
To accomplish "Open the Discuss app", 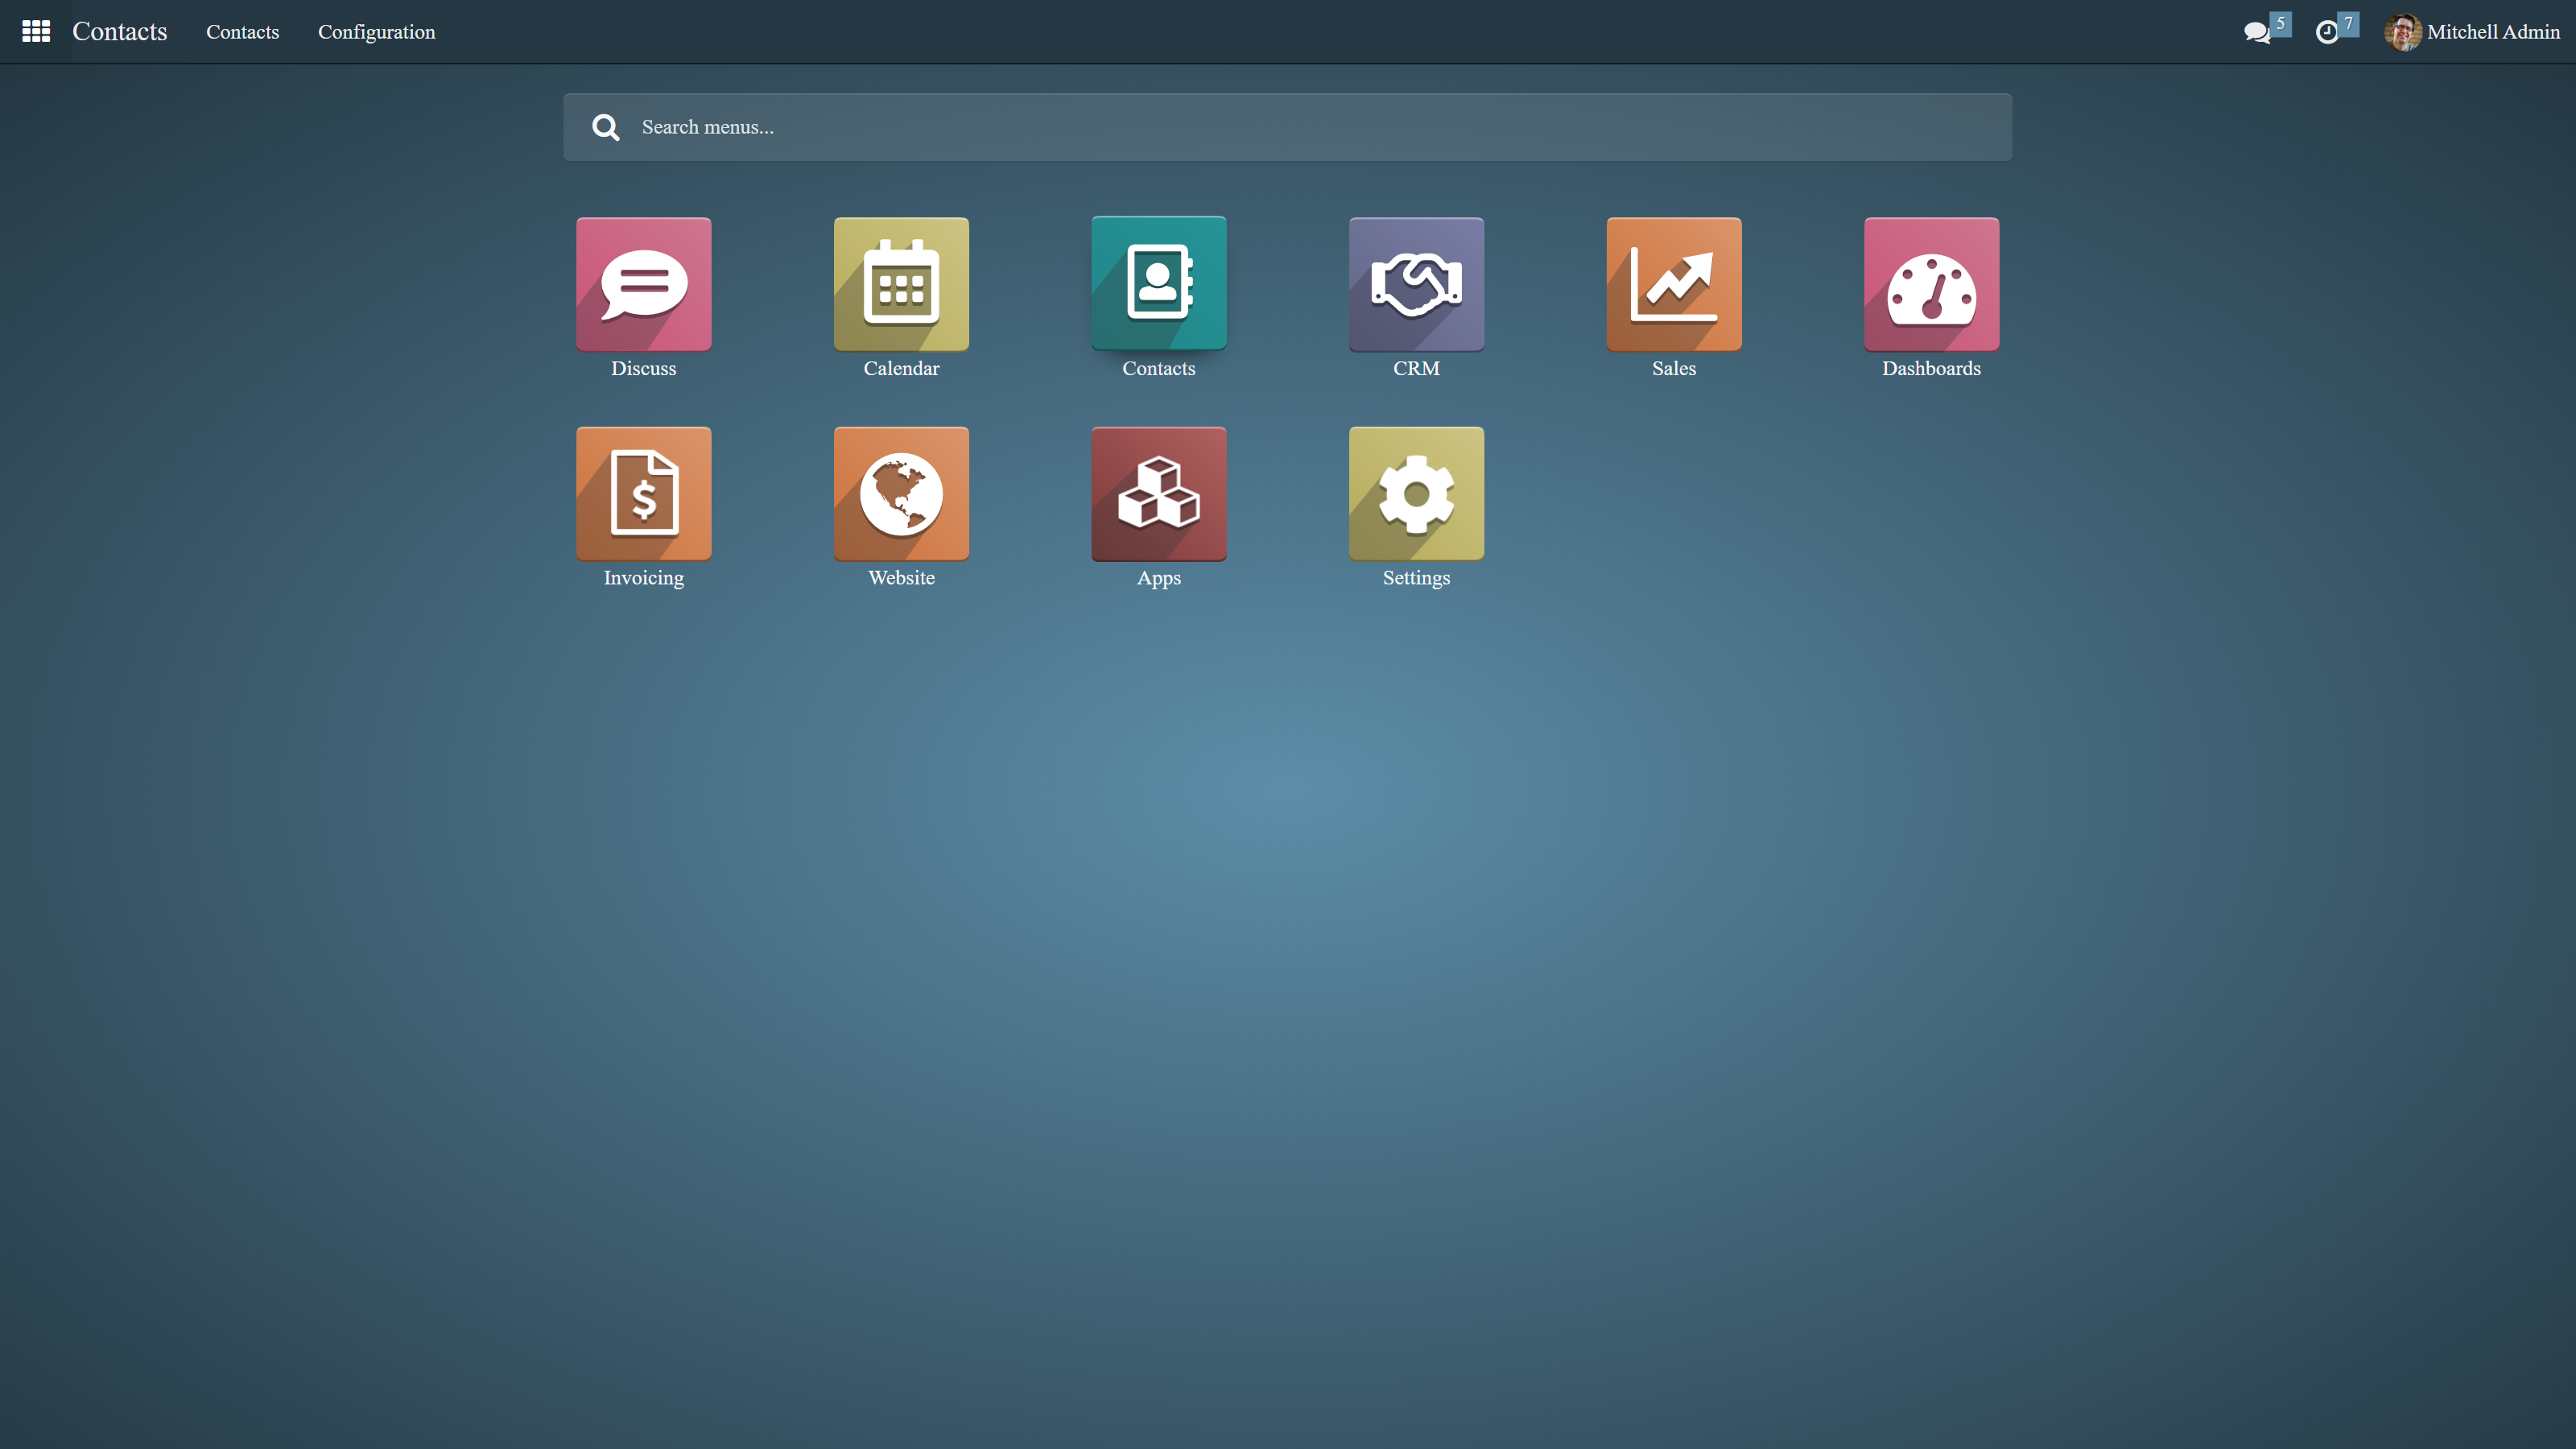I will (643, 285).
